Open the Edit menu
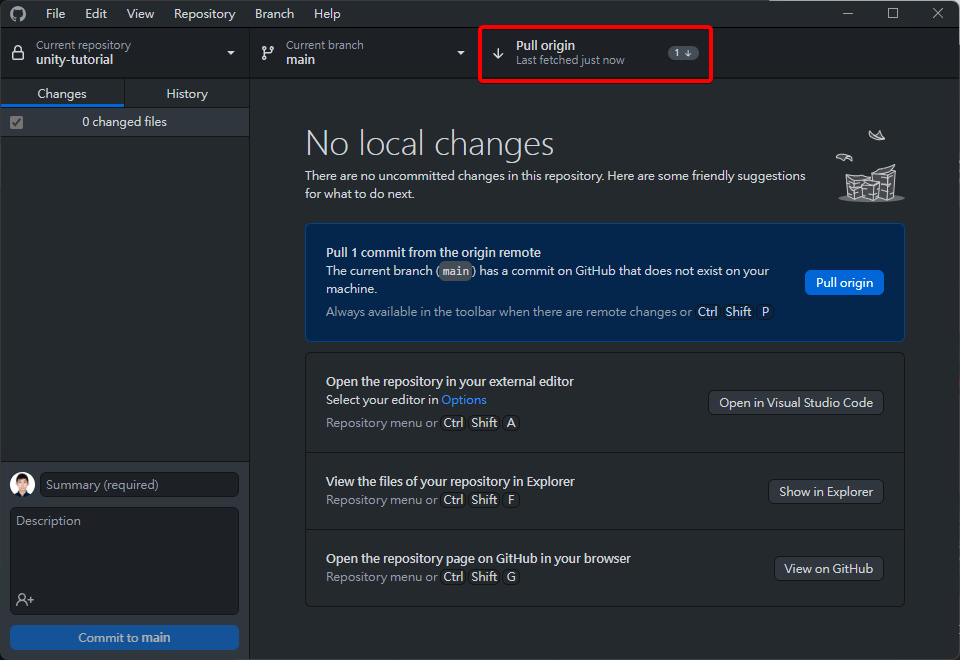This screenshot has width=960, height=660. coord(96,13)
